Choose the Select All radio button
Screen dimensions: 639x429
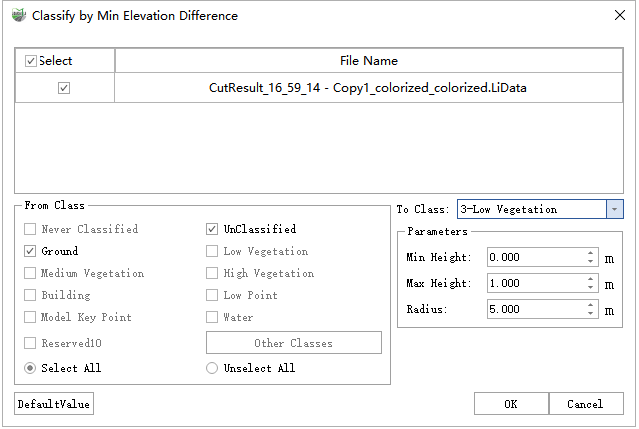pyautogui.click(x=30, y=368)
